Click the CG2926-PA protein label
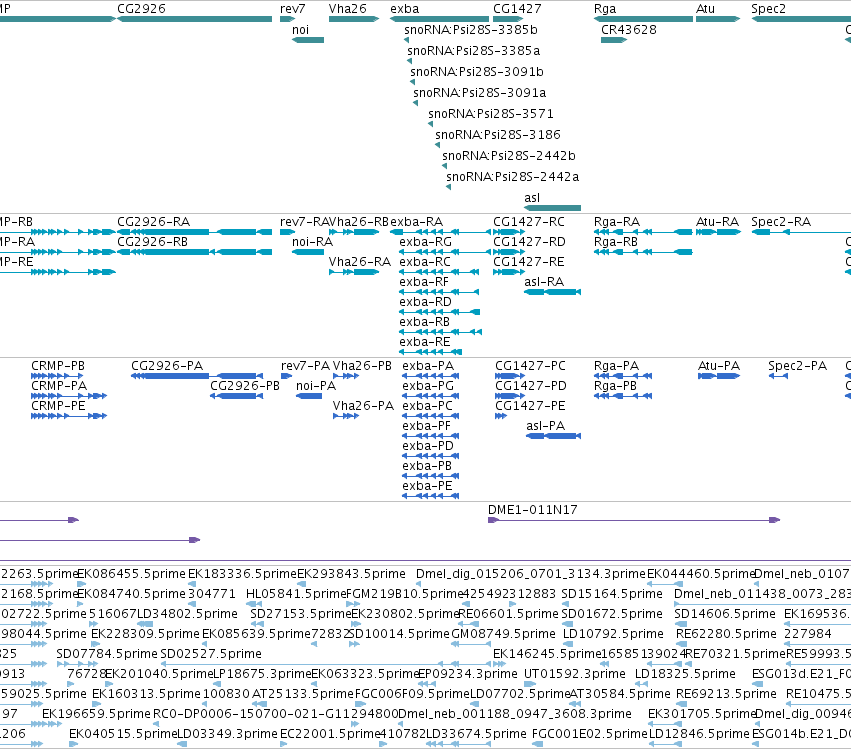Viewport: 851px width, 749px height. tap(167, 366)
